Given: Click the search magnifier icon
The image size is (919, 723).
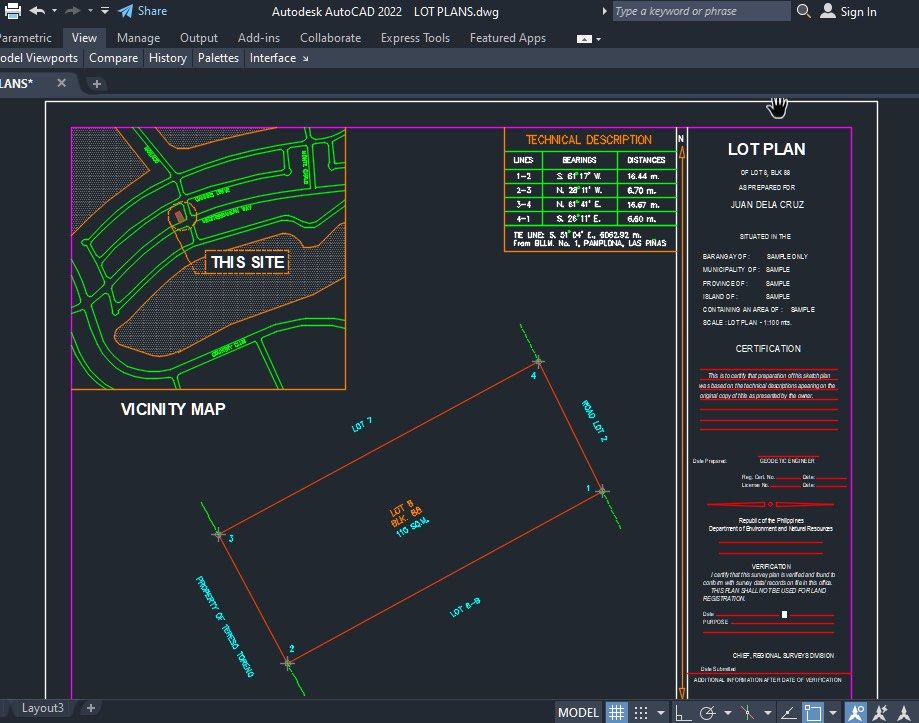Looking at the screenshot, I should [x=804, y=11].
